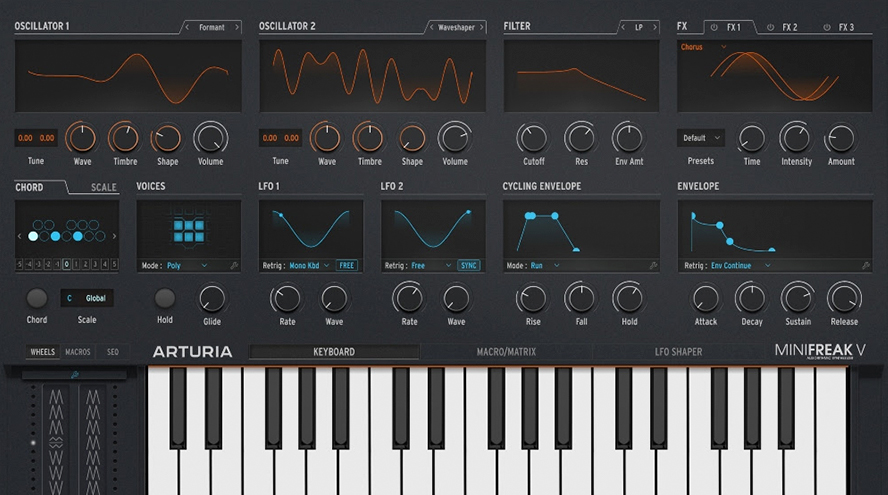Select previous Oscillator 2 type arrow
Viewport: 888px width, 495px height.
tap(432, 27)
